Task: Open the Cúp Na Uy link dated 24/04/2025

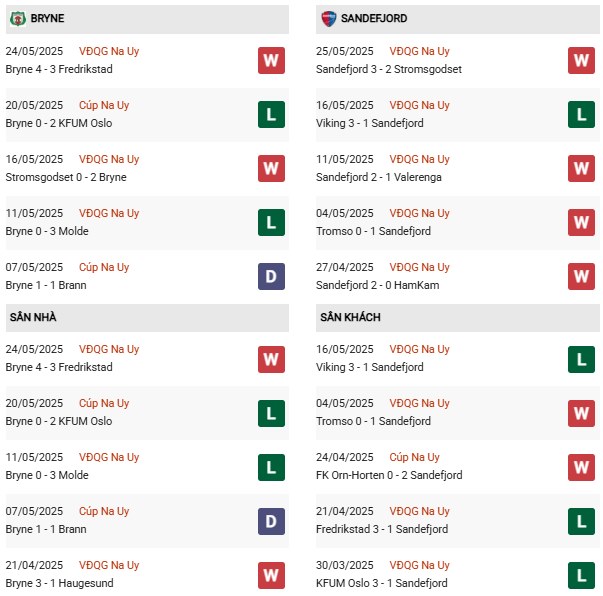Action: (422, 457)
